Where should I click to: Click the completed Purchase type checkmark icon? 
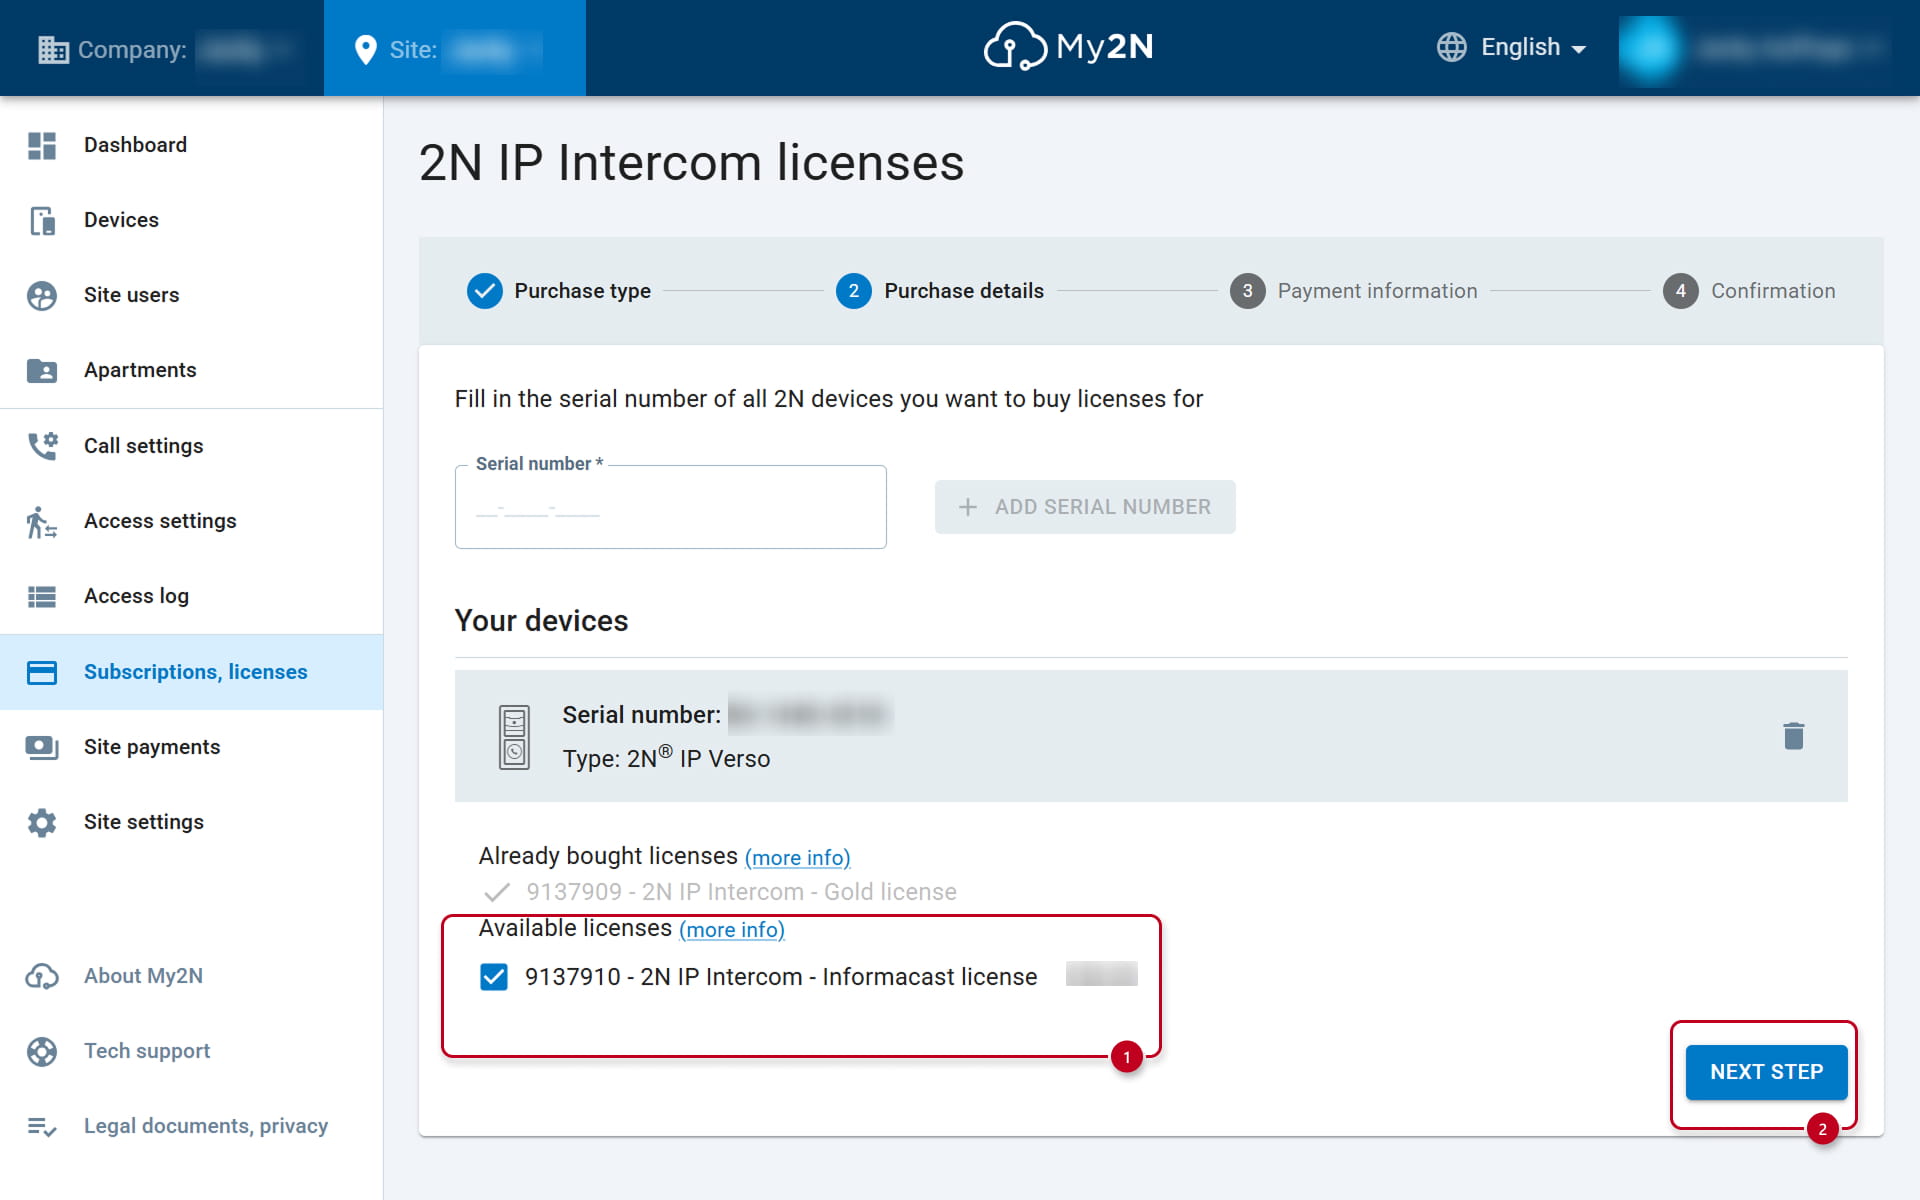point(485,291)
